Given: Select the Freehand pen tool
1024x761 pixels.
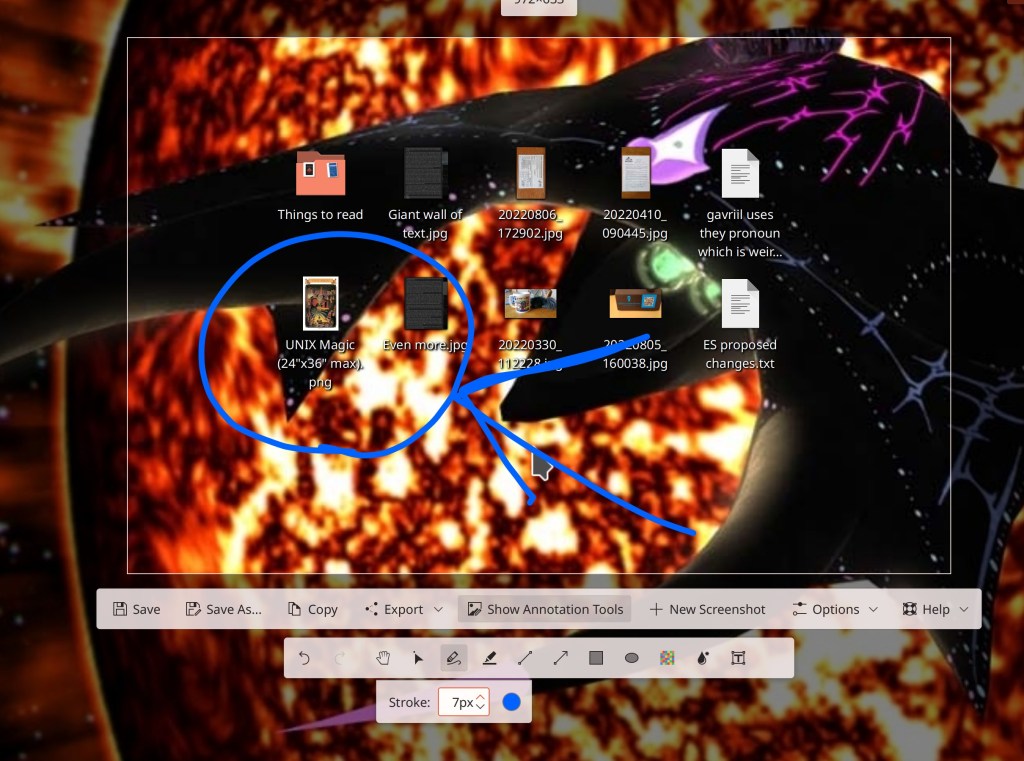Looking at the screenshot, I should click(453, 658).
